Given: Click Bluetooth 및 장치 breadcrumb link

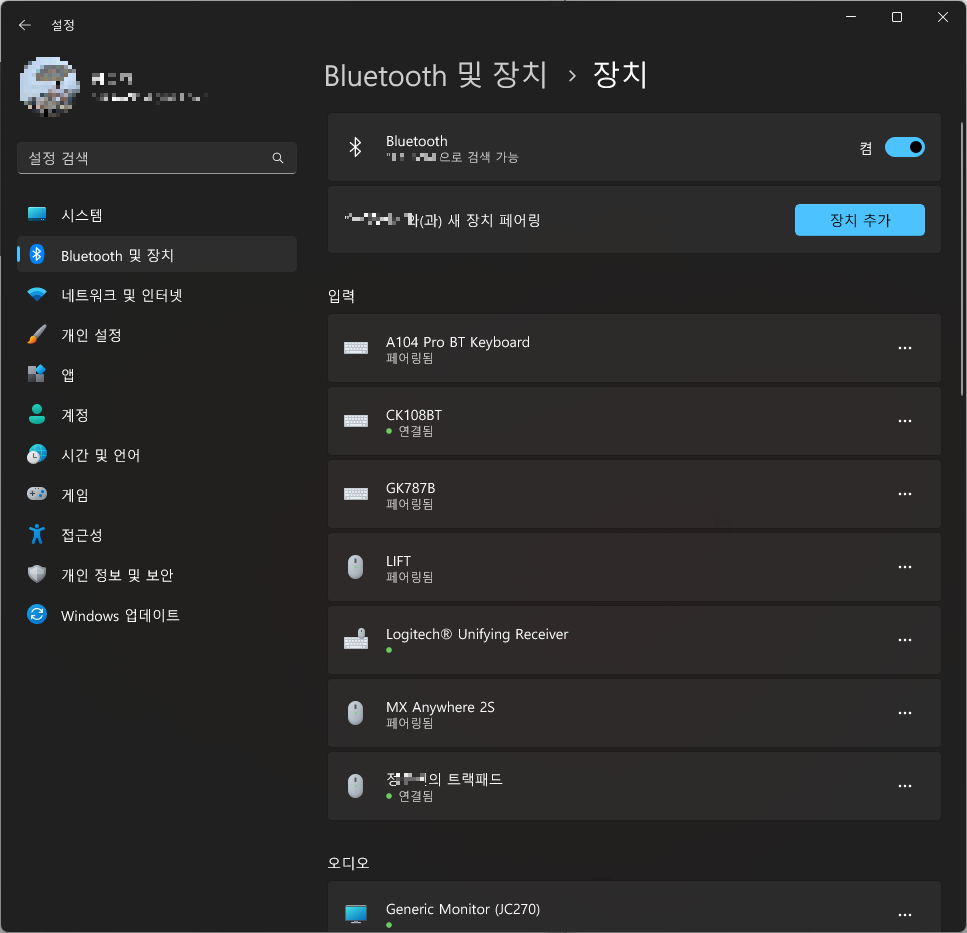Looking at the screenshot, I should click(x=435, y=75).
